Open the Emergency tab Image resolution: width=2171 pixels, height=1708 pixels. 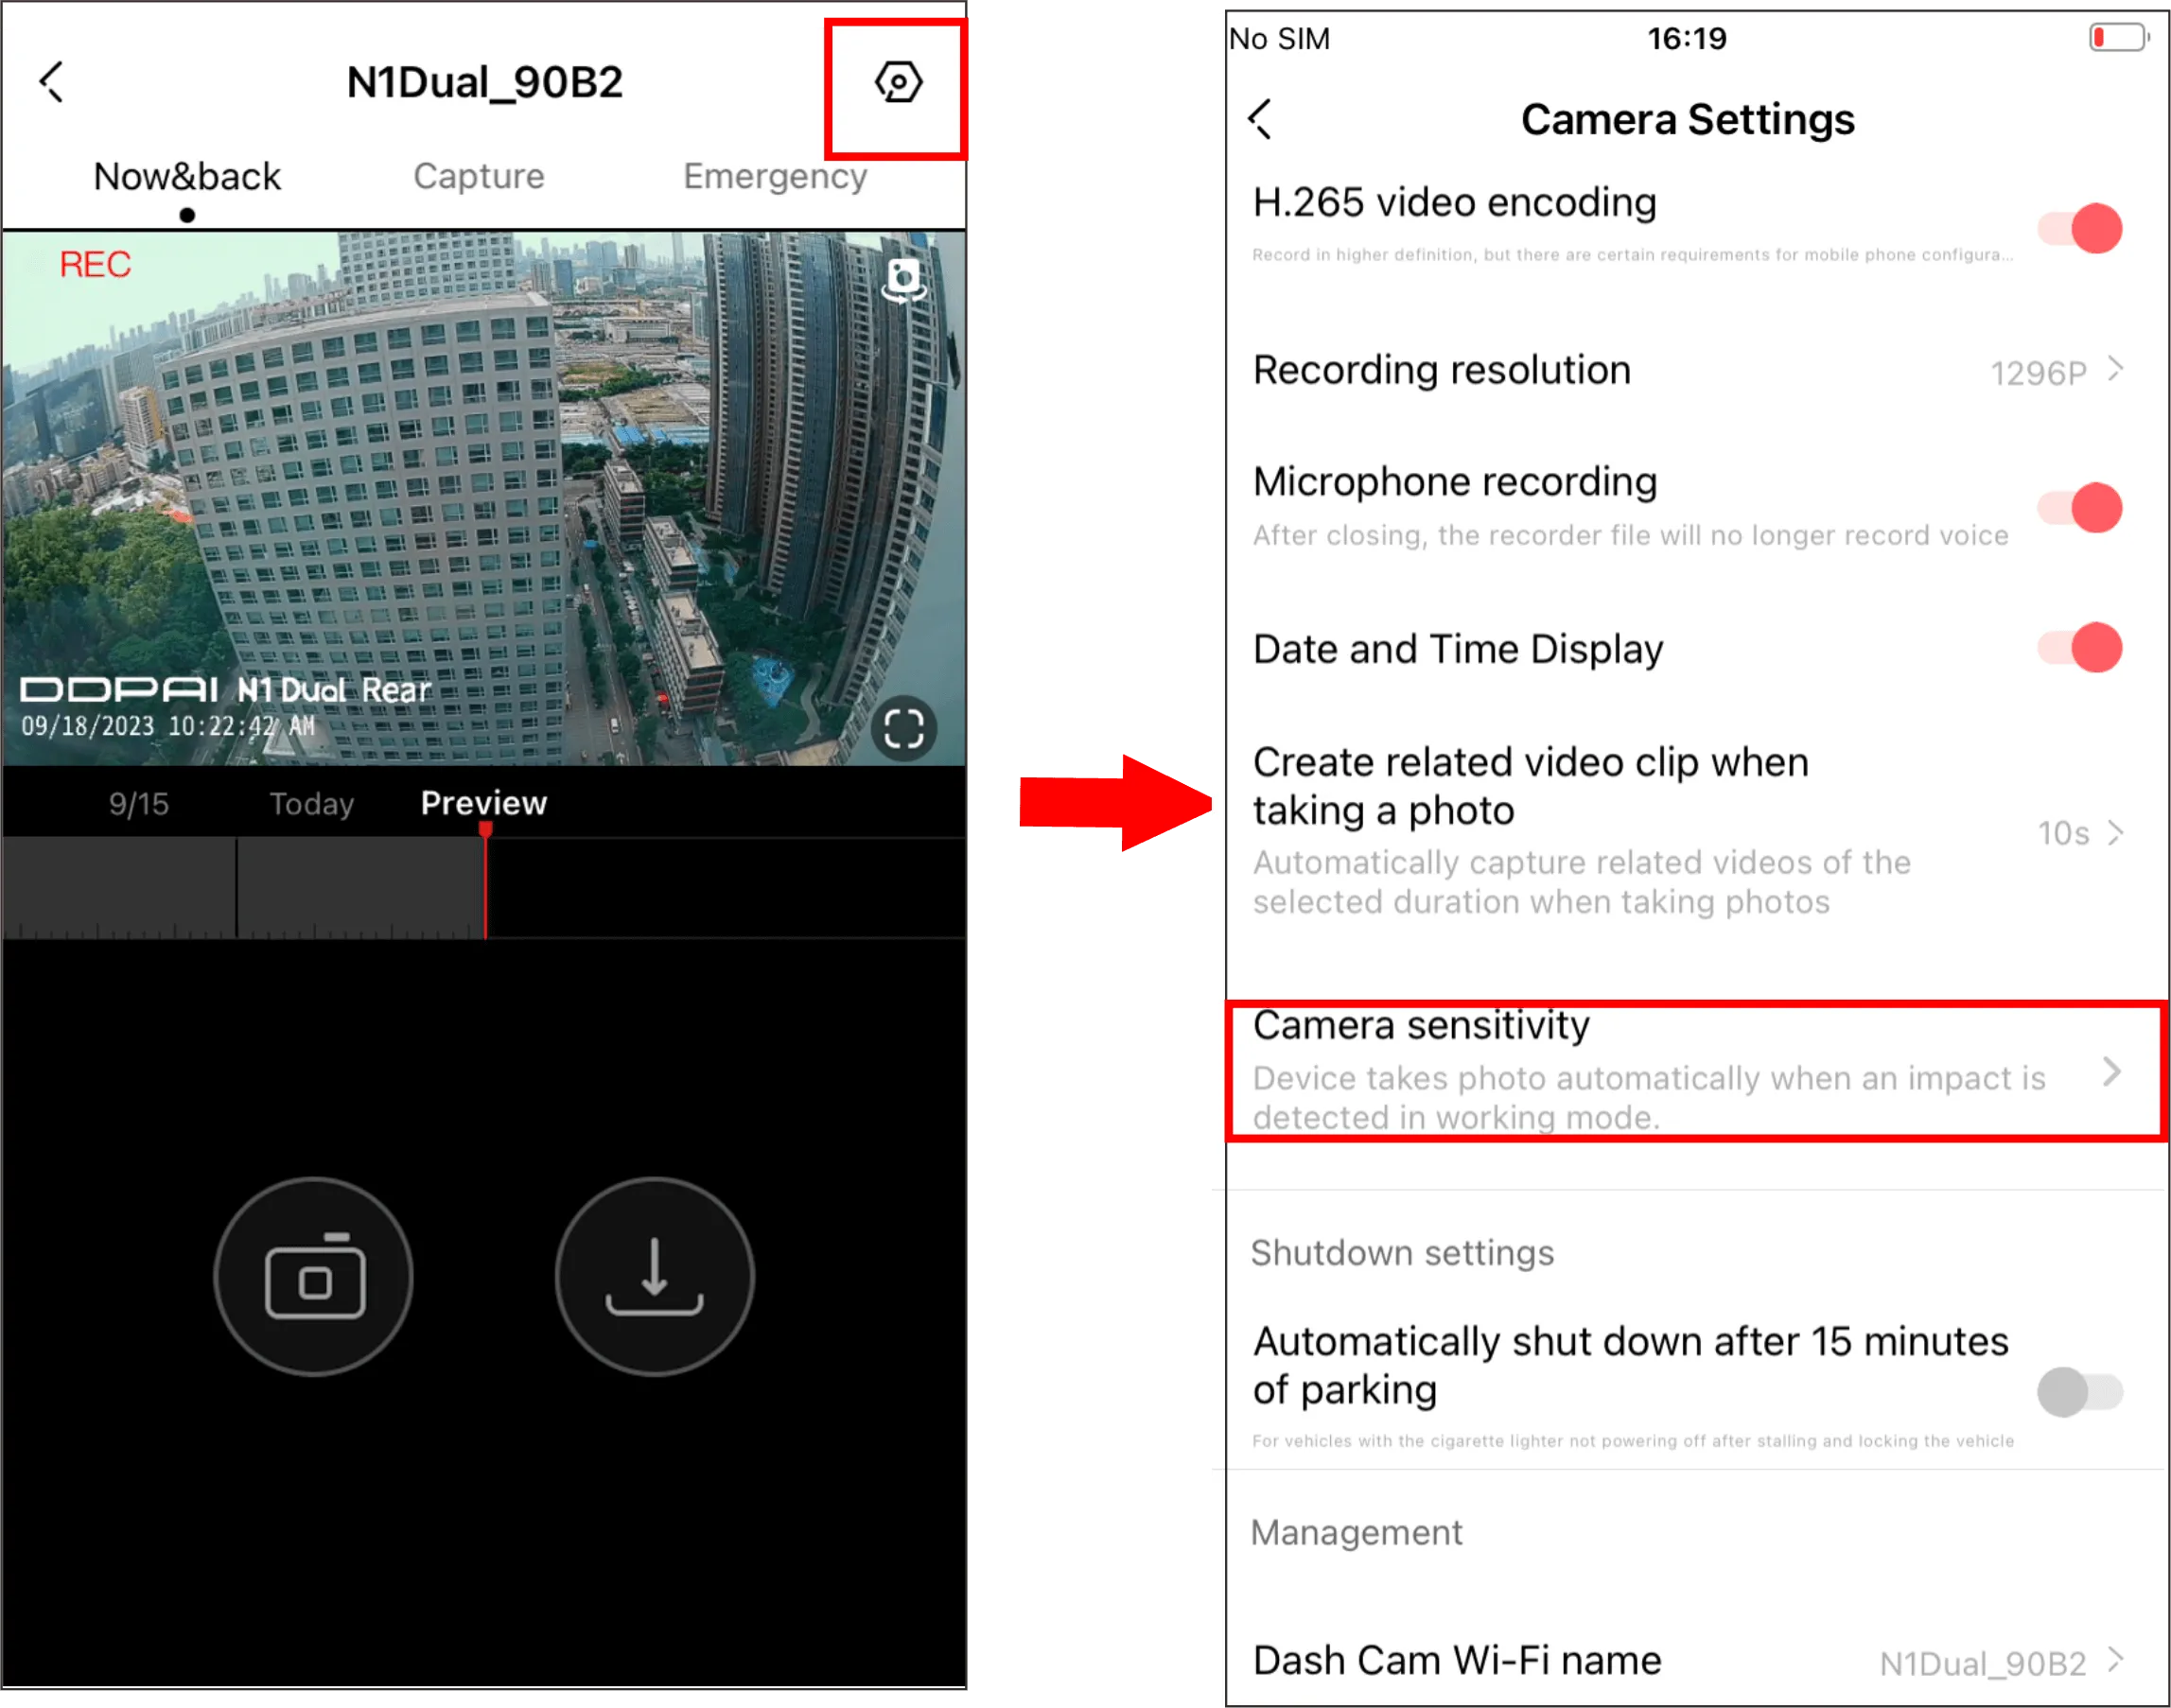[x=775, y=177]
